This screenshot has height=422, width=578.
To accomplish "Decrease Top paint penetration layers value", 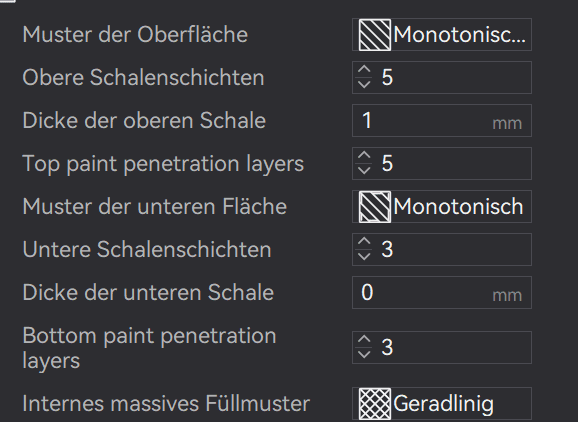I will point(364,170).
